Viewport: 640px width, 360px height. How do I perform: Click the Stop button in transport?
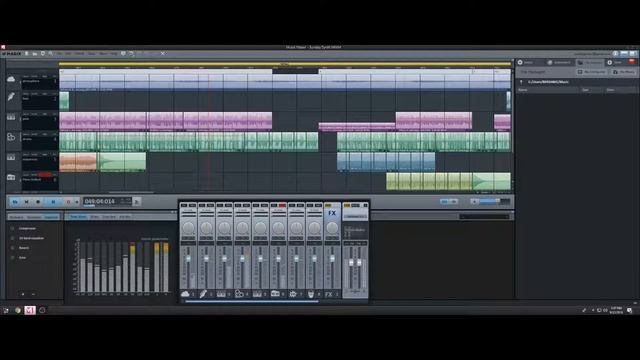click(38, 202)
